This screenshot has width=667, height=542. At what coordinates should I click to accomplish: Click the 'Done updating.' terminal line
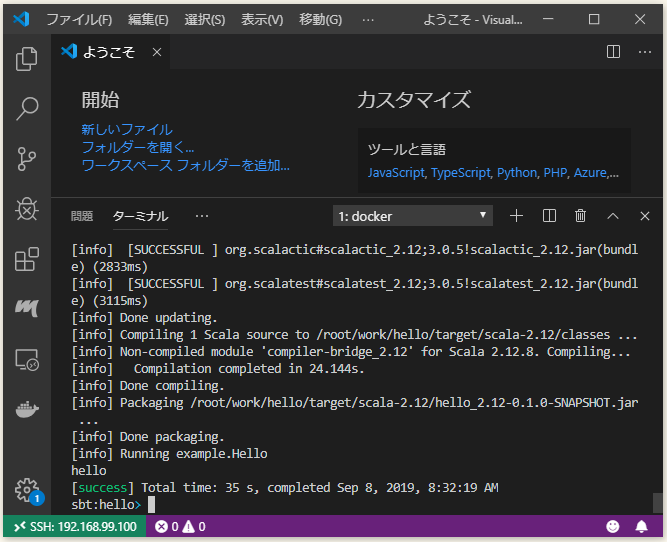pos(144,317)
